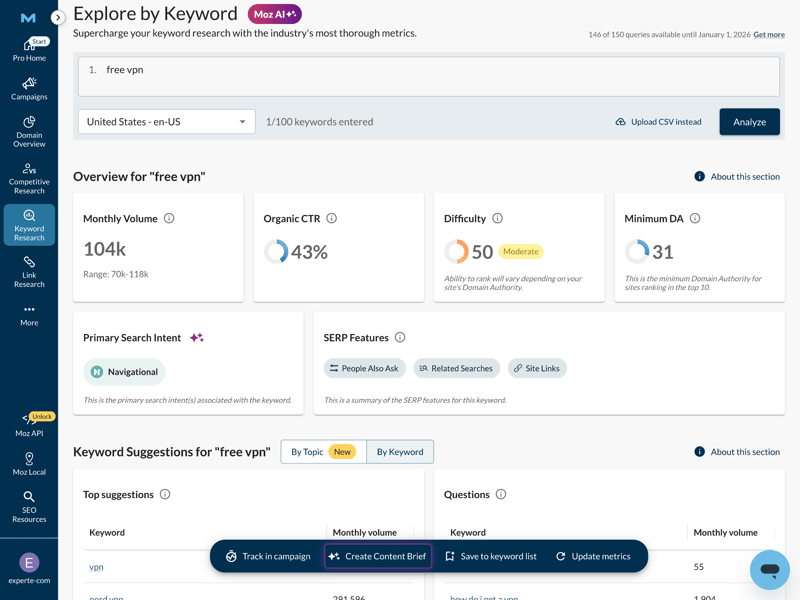Open Link Research in sidebar
The height and width of the screenshot is (600, 800).
pyautogui.click(x=29, y=270)
